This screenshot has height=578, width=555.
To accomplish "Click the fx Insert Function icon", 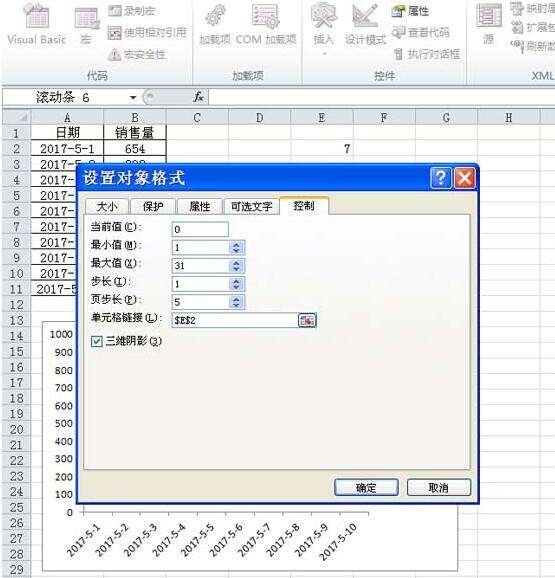I will pyautogui.click(x=198, y=97).
